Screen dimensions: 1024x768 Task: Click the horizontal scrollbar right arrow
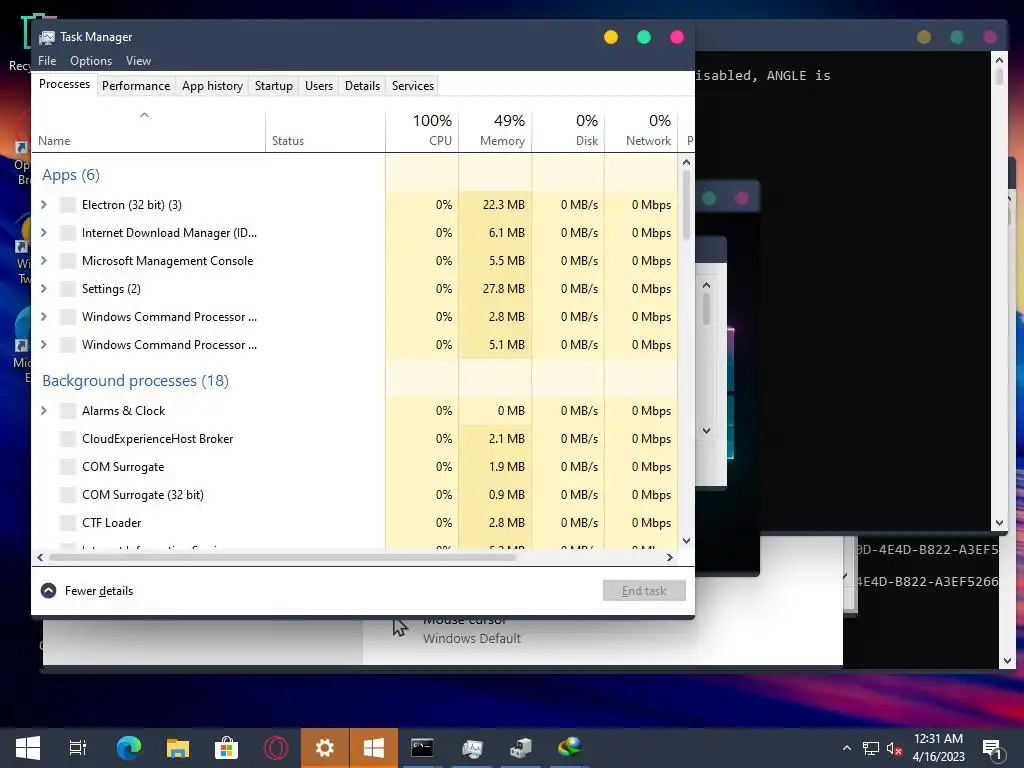tap(669, 558)
